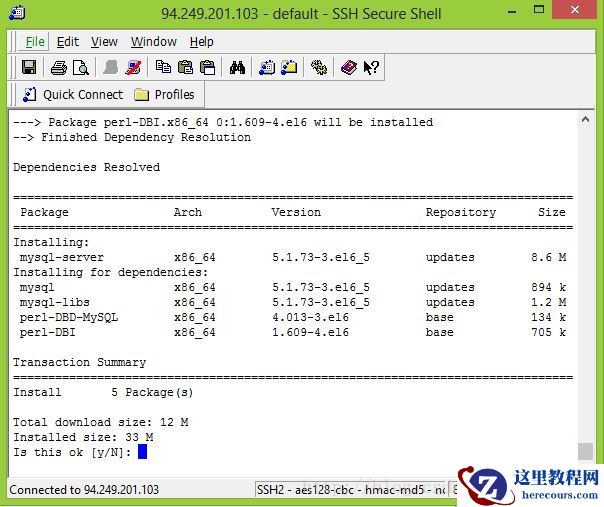604x507 pixels.
Task: Click 'Transaction Summary' heading text
Action: pyautogui.click(x=80, y=363)
